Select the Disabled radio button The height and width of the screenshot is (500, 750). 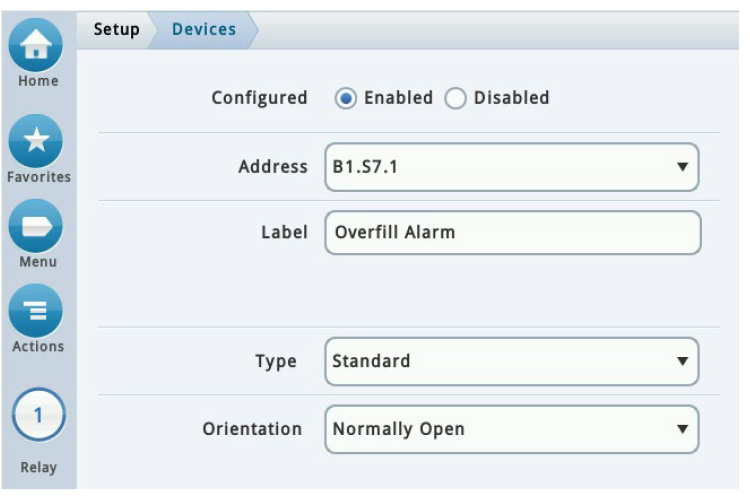pyautogui.click(x=455, y=99)
